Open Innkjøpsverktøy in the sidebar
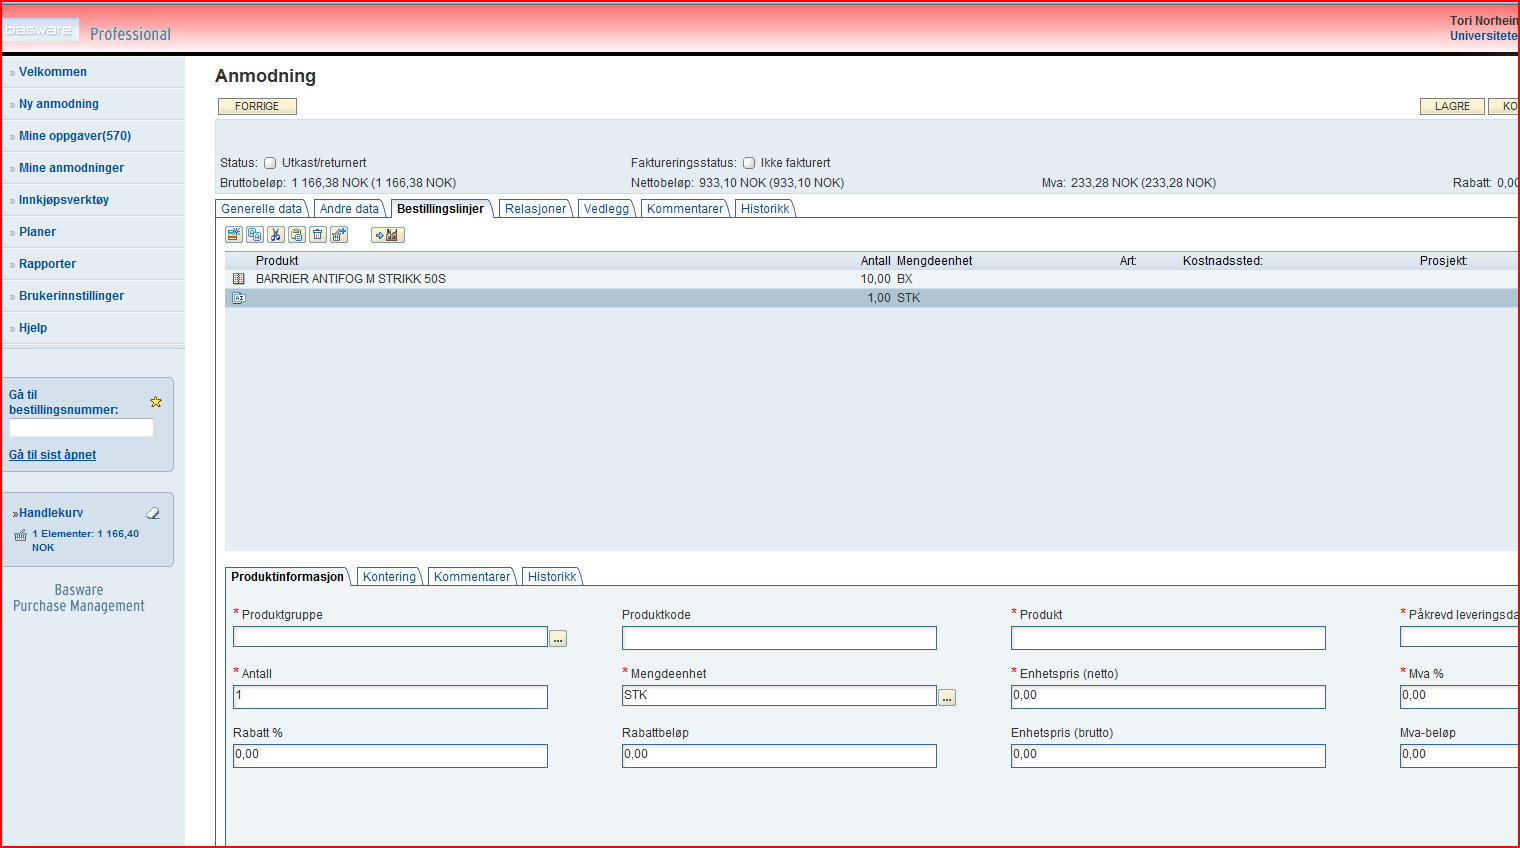This screenshot has width=1520, height=848. pos(64,200)
